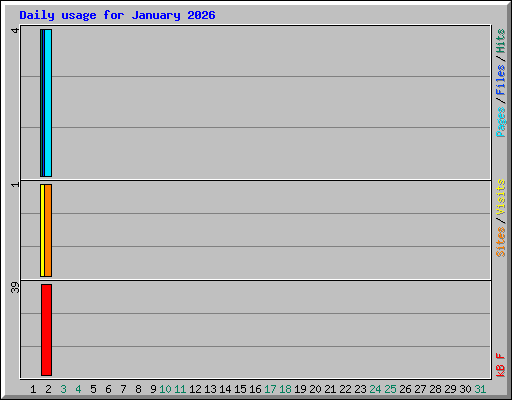Click day 6 on the x-axis
This screenshot has width=512, height=400.
108,389
